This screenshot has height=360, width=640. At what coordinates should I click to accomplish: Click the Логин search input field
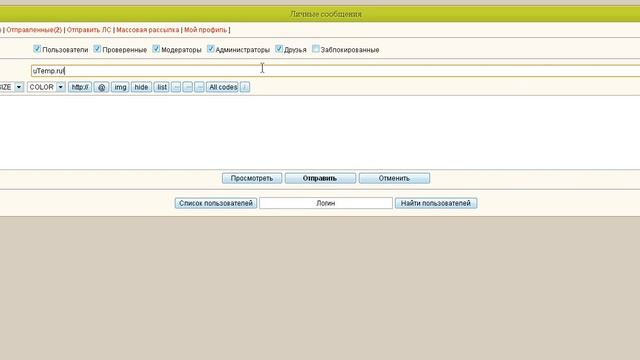pos(326,203)
